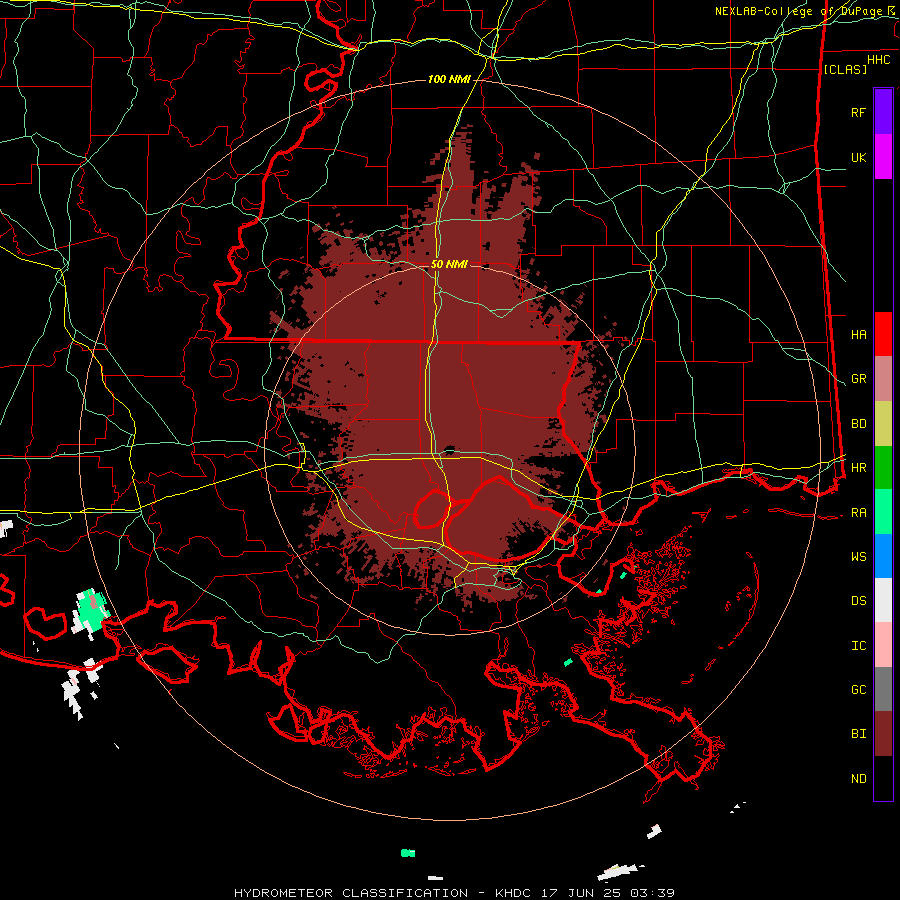Click the GC gray legend swatch
Image resolution: width=900 pixels, height=900 pixels.
click(883, 689)
